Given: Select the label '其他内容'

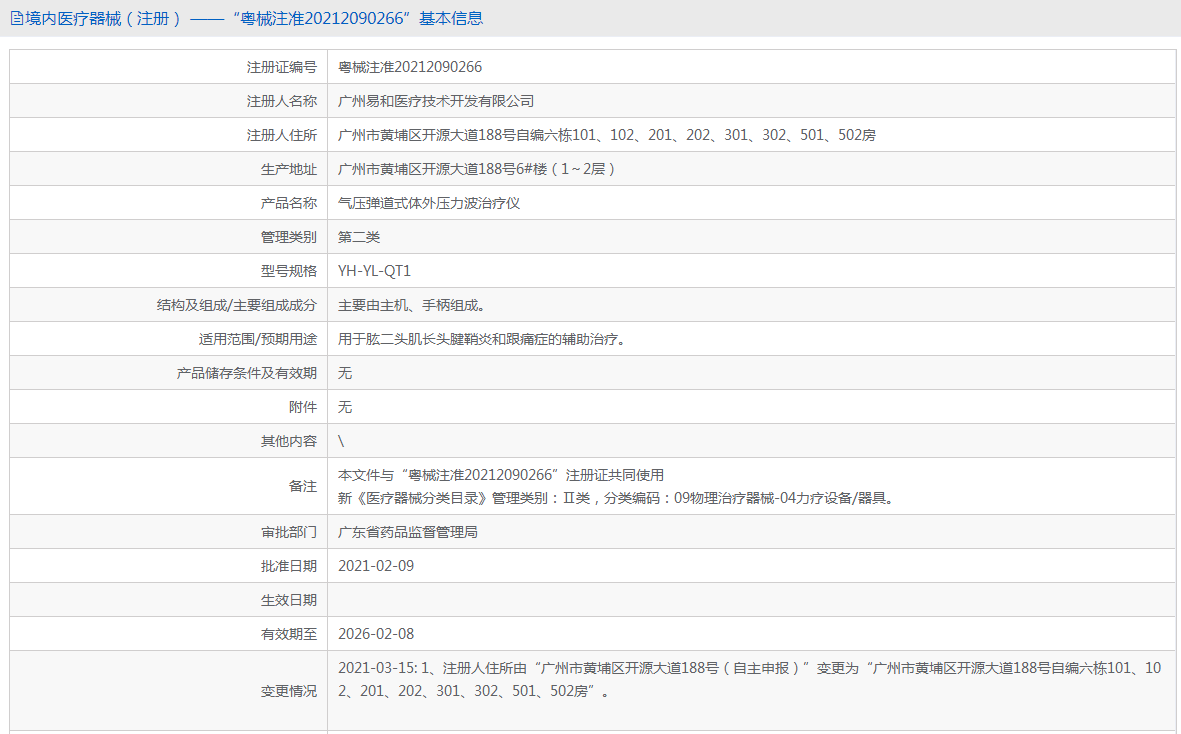Looking at the screenshot, I should pyautogui.click(x=288, y=441).
